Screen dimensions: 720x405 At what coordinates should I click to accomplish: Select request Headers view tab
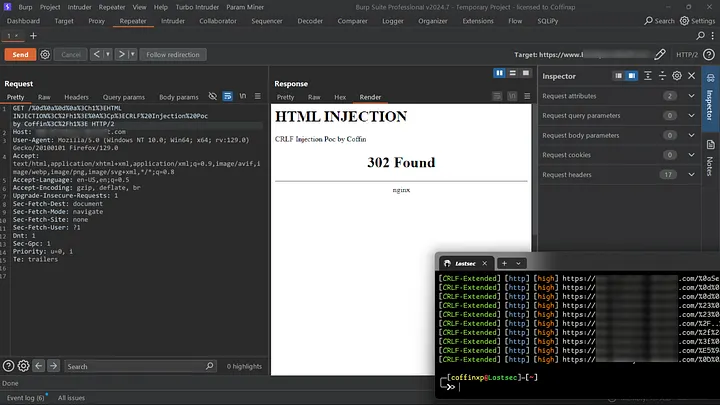(76, 97)
